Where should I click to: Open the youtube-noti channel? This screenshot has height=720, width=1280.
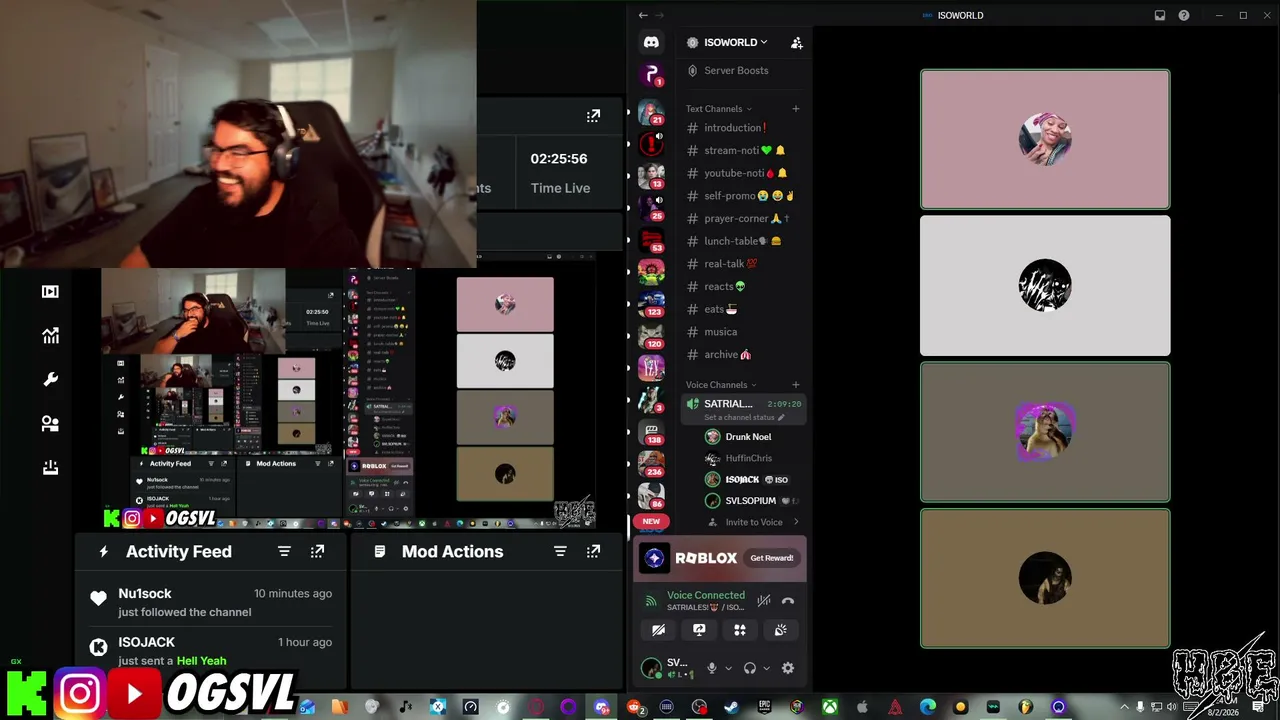coord(744,173)
